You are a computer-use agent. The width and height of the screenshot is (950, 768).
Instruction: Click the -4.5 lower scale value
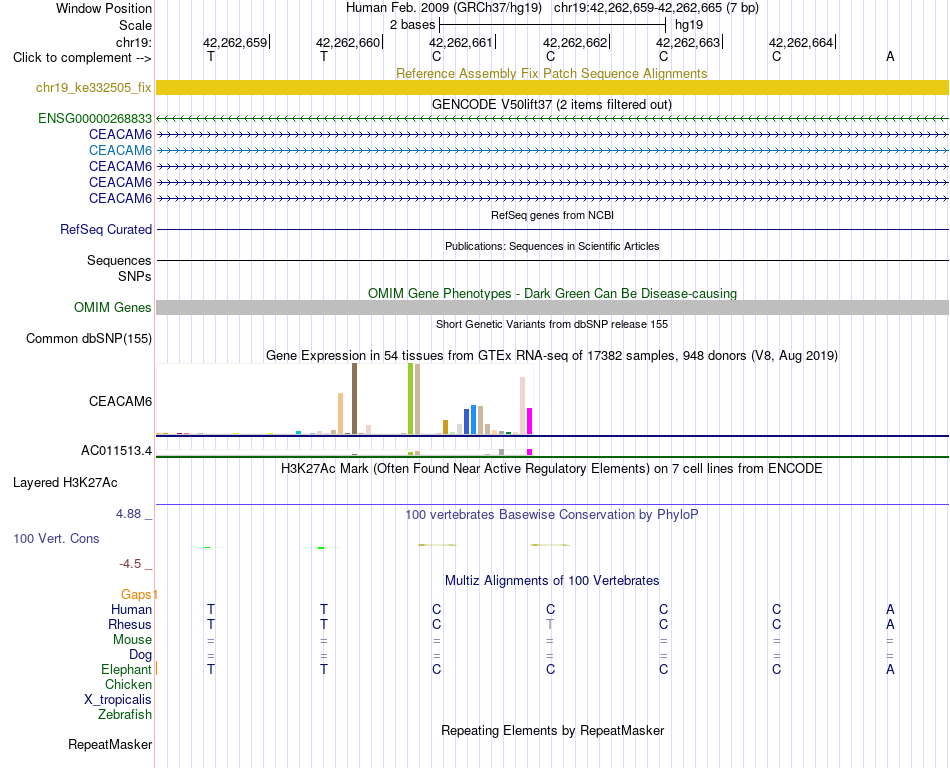point(130,564)
